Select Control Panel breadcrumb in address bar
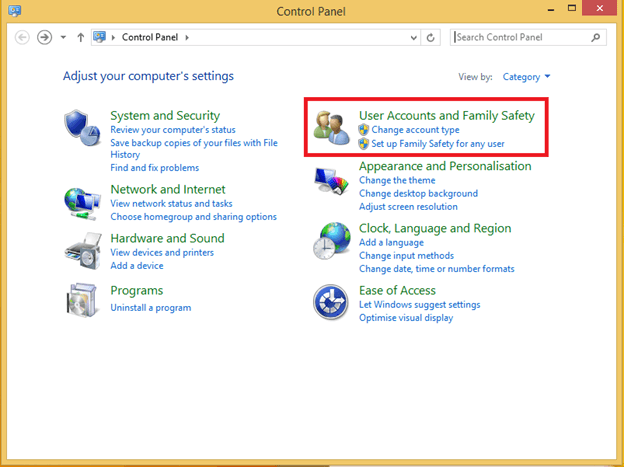 150,37
